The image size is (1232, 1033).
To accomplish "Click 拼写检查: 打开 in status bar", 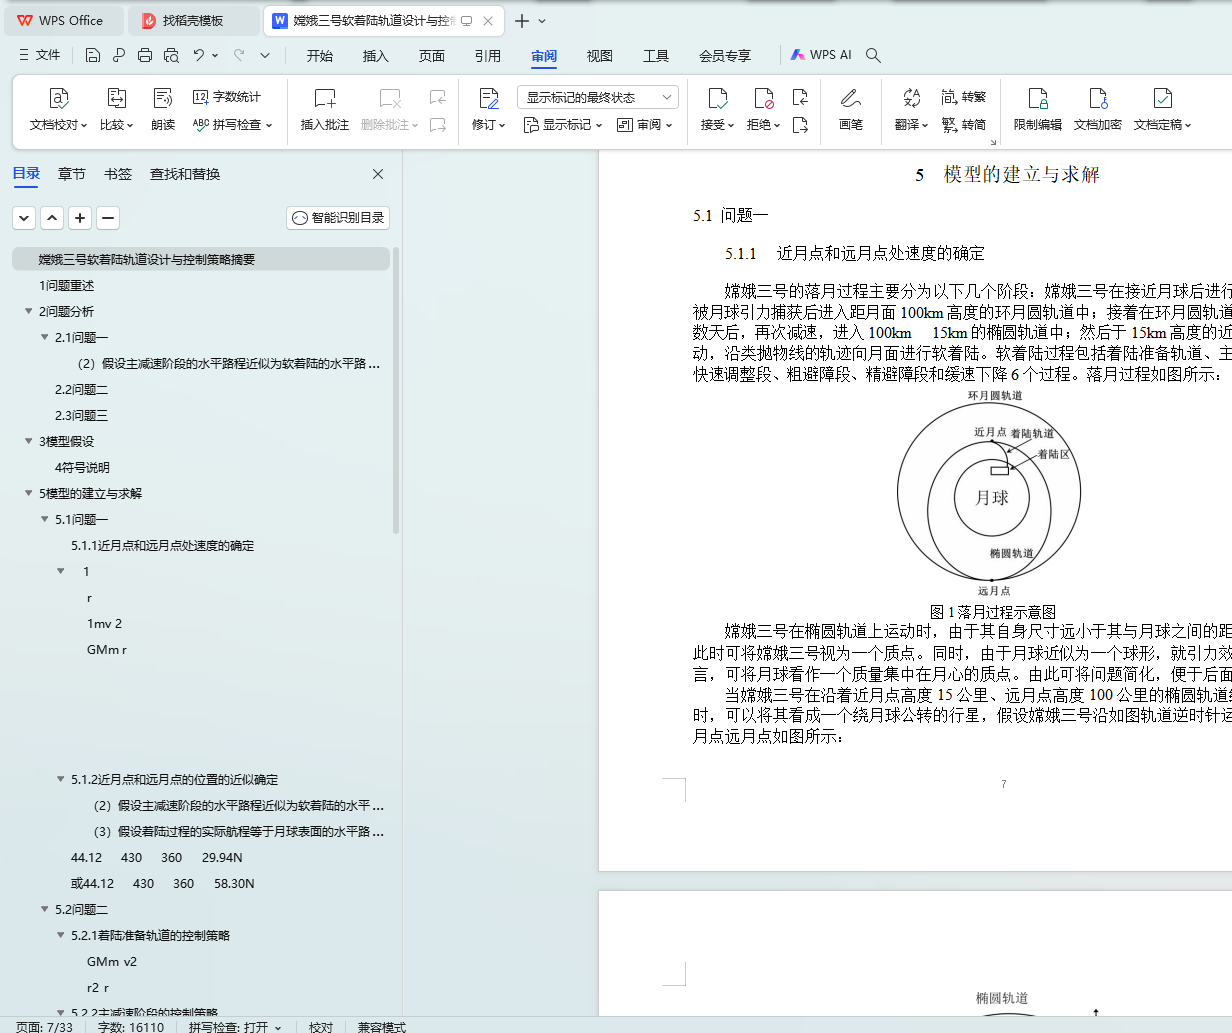I will [235, 1026].
